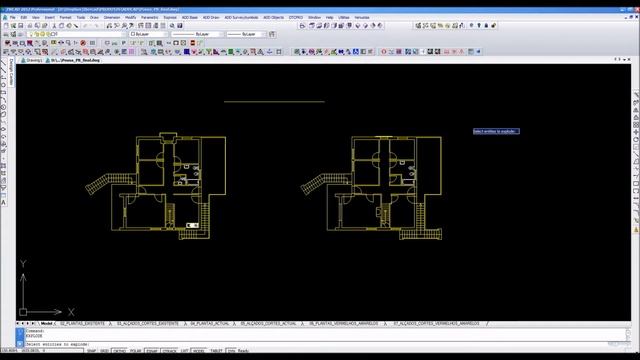Viewport: 640px width, 360px height.
Task: Open the Modify menu
Action: [x=131, y=18]
